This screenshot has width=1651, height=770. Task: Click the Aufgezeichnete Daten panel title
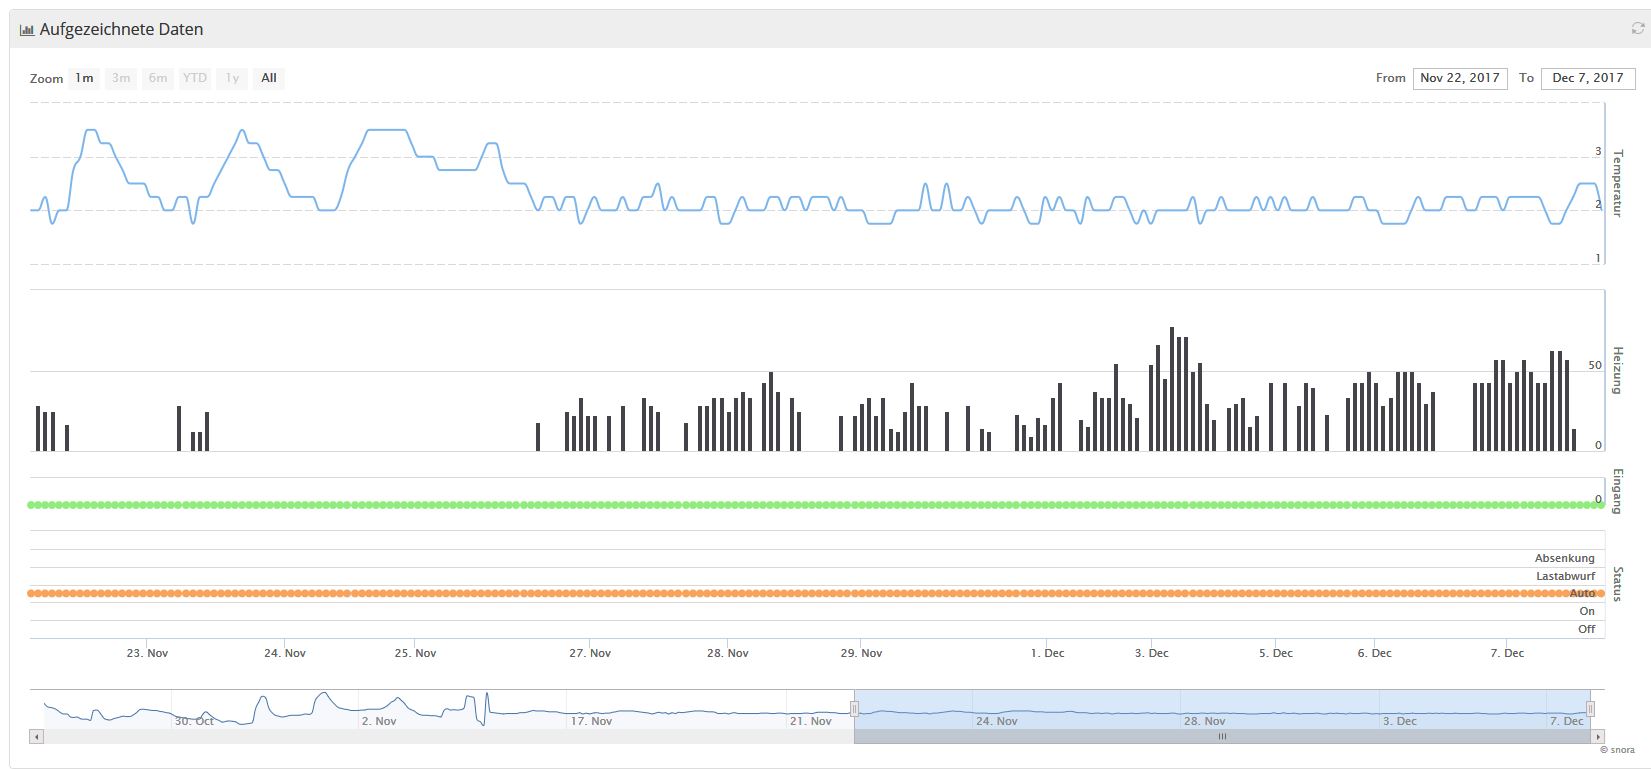121,30
